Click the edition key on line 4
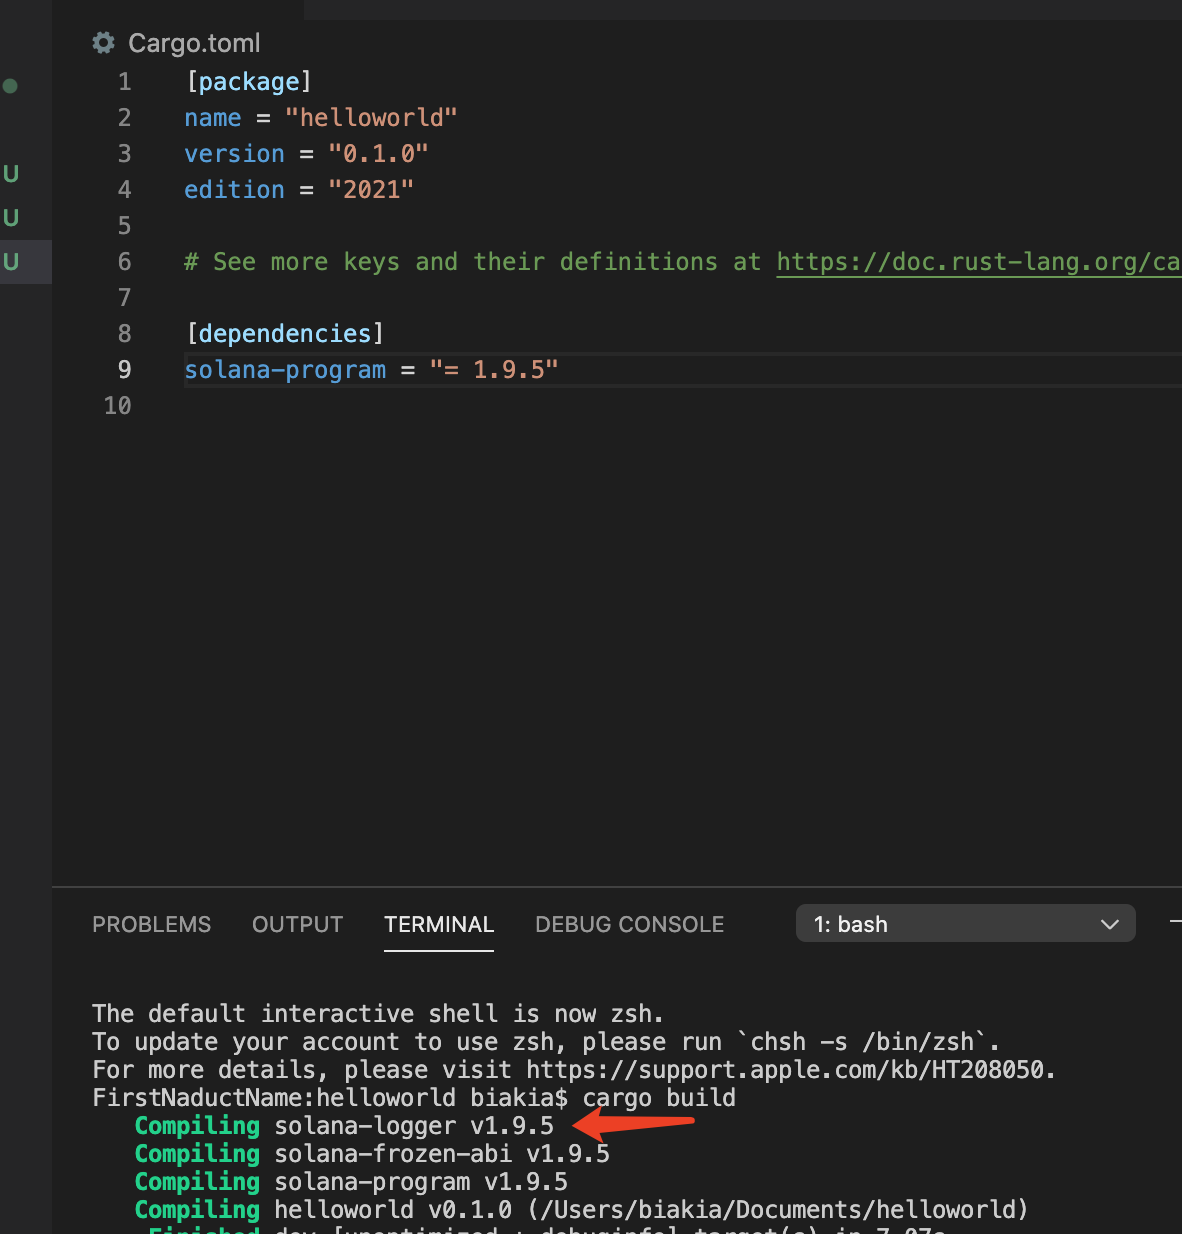The height and width of the screenshot is (1234, 1182). click(234, 190)
